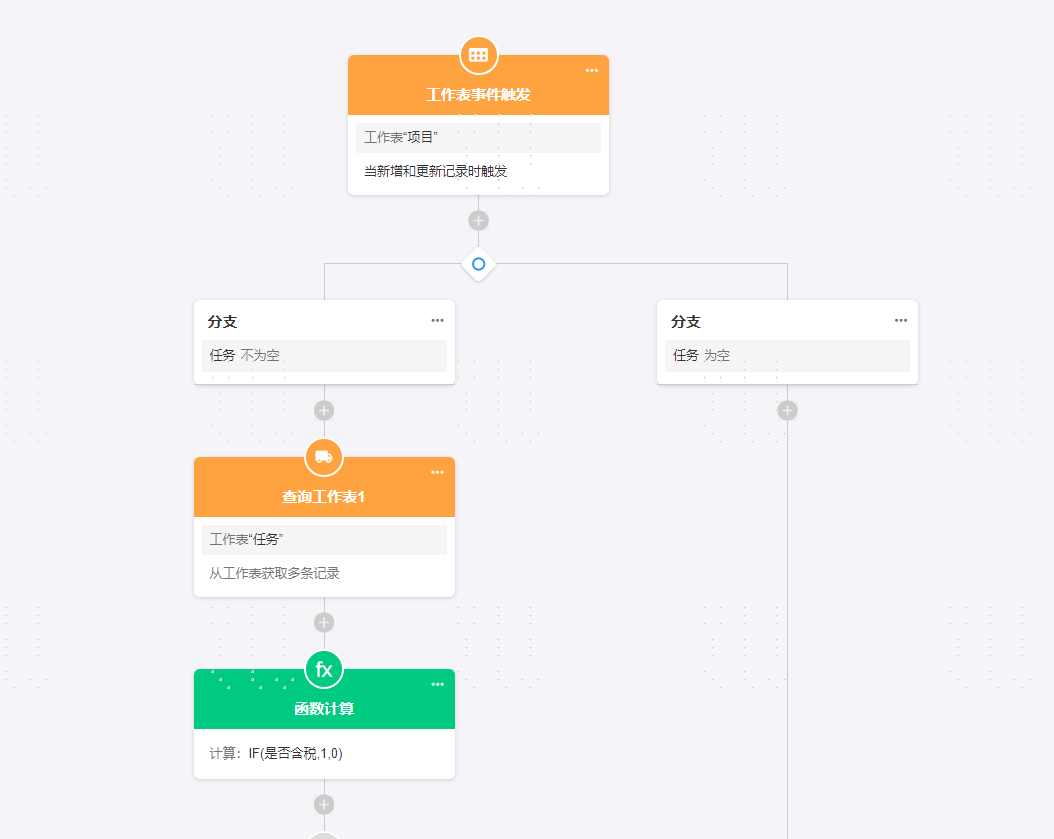Click the branch gateway diamond node
Viewport: 1054px width, 839px height.
(478, 264)
